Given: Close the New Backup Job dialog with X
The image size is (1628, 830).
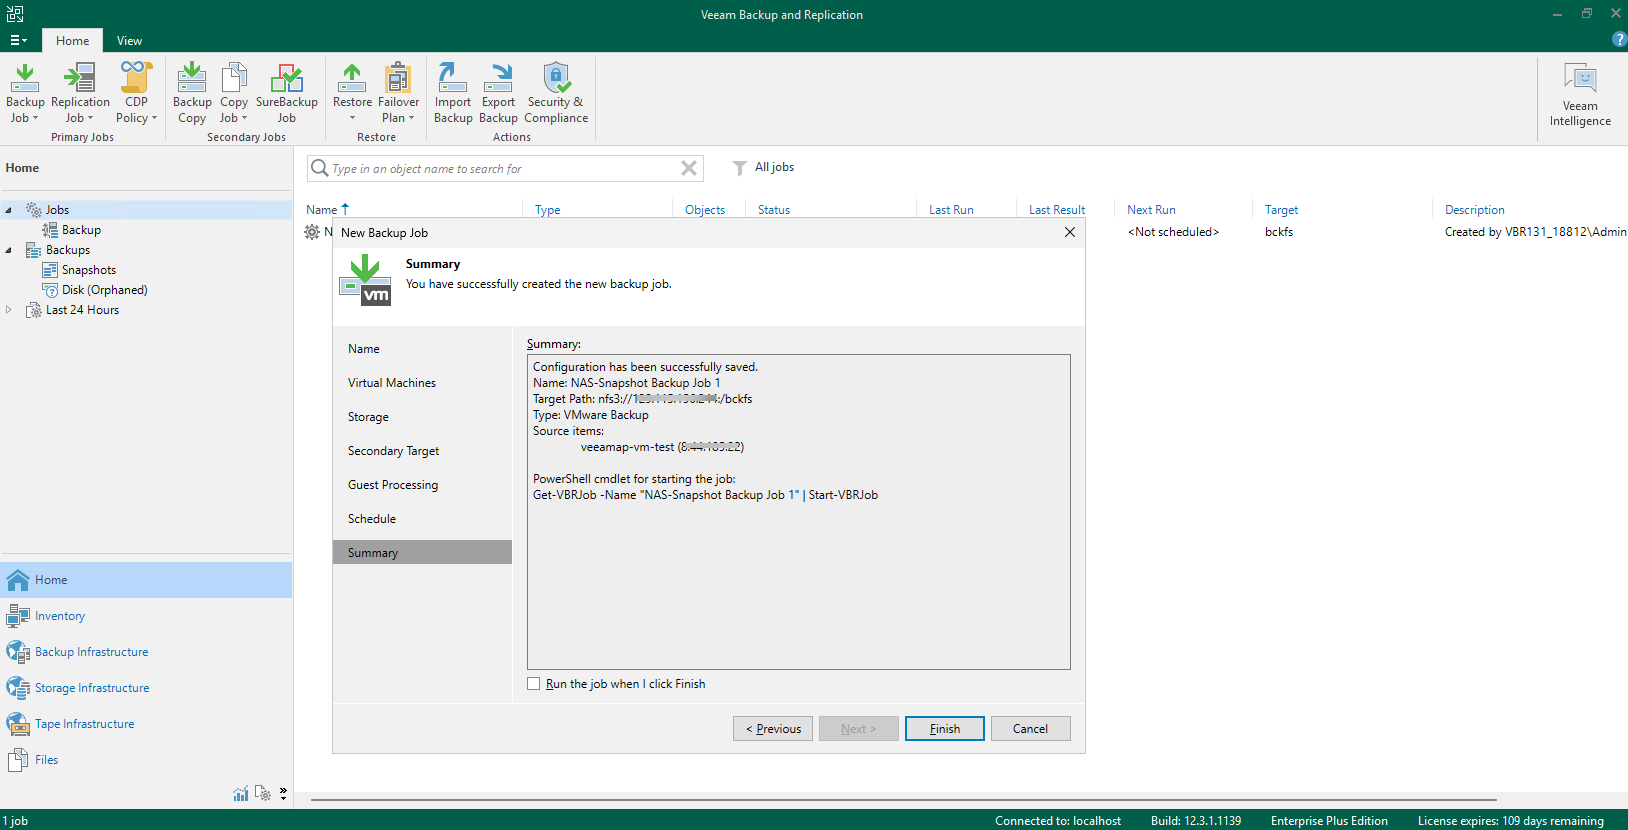Looking at the screenshot, I should 1070,232.
